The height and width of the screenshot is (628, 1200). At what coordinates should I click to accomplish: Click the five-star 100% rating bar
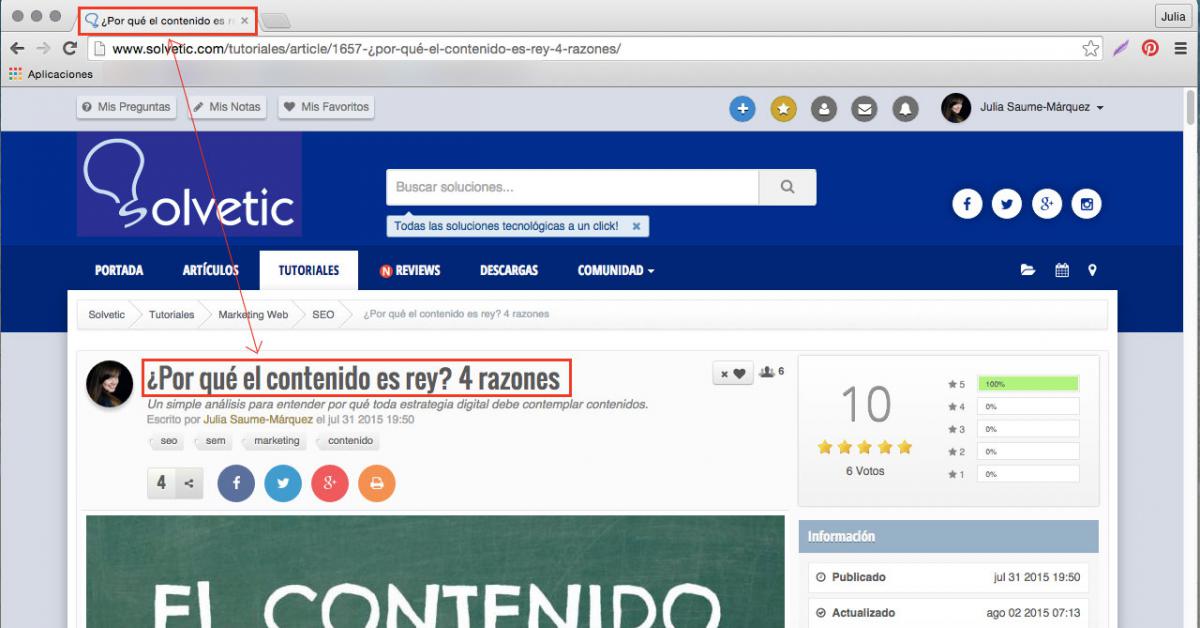pos(1029,384)
